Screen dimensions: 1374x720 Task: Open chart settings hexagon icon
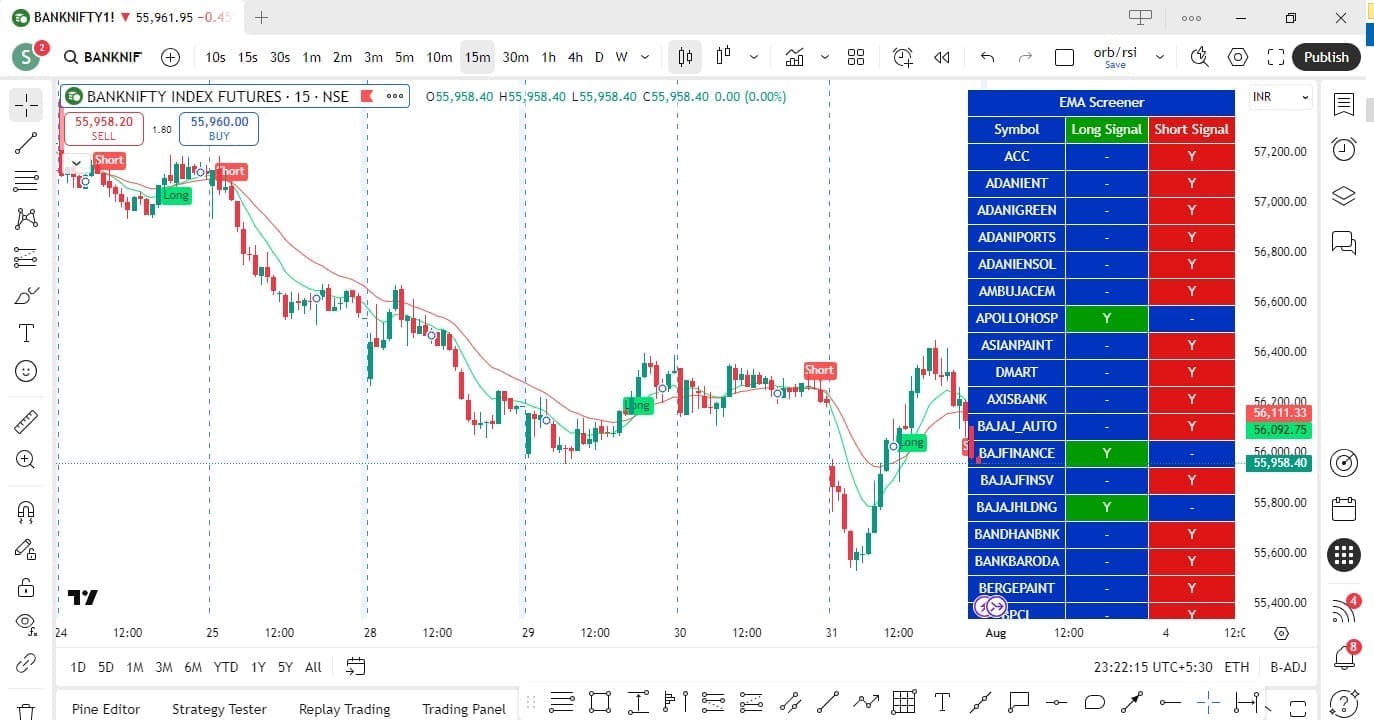coord(1238,57)
